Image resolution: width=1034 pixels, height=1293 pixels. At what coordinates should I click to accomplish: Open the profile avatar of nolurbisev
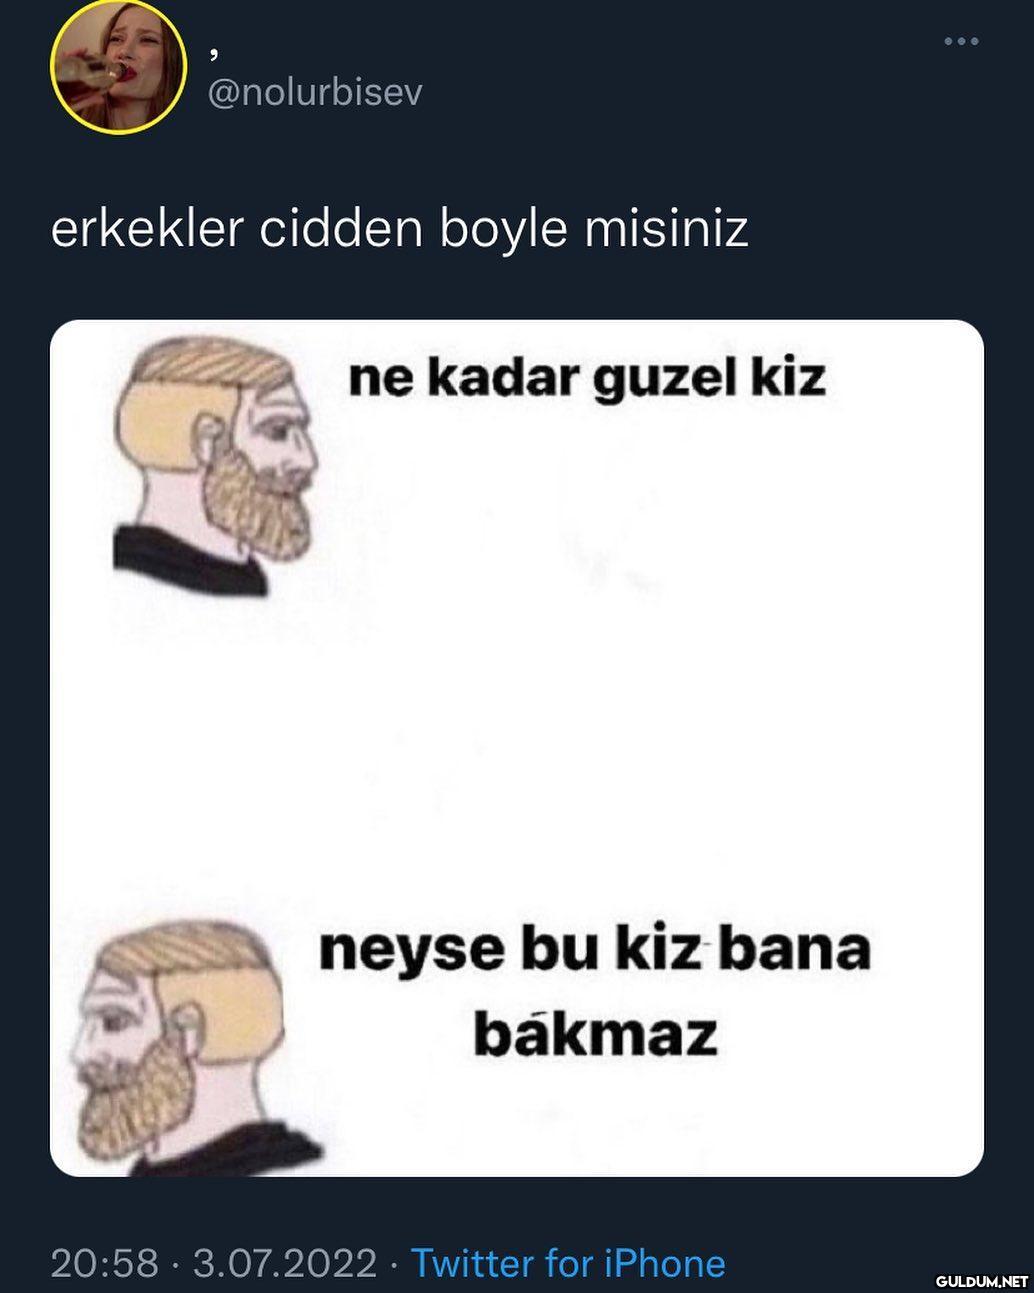click(x=118, y=68)
